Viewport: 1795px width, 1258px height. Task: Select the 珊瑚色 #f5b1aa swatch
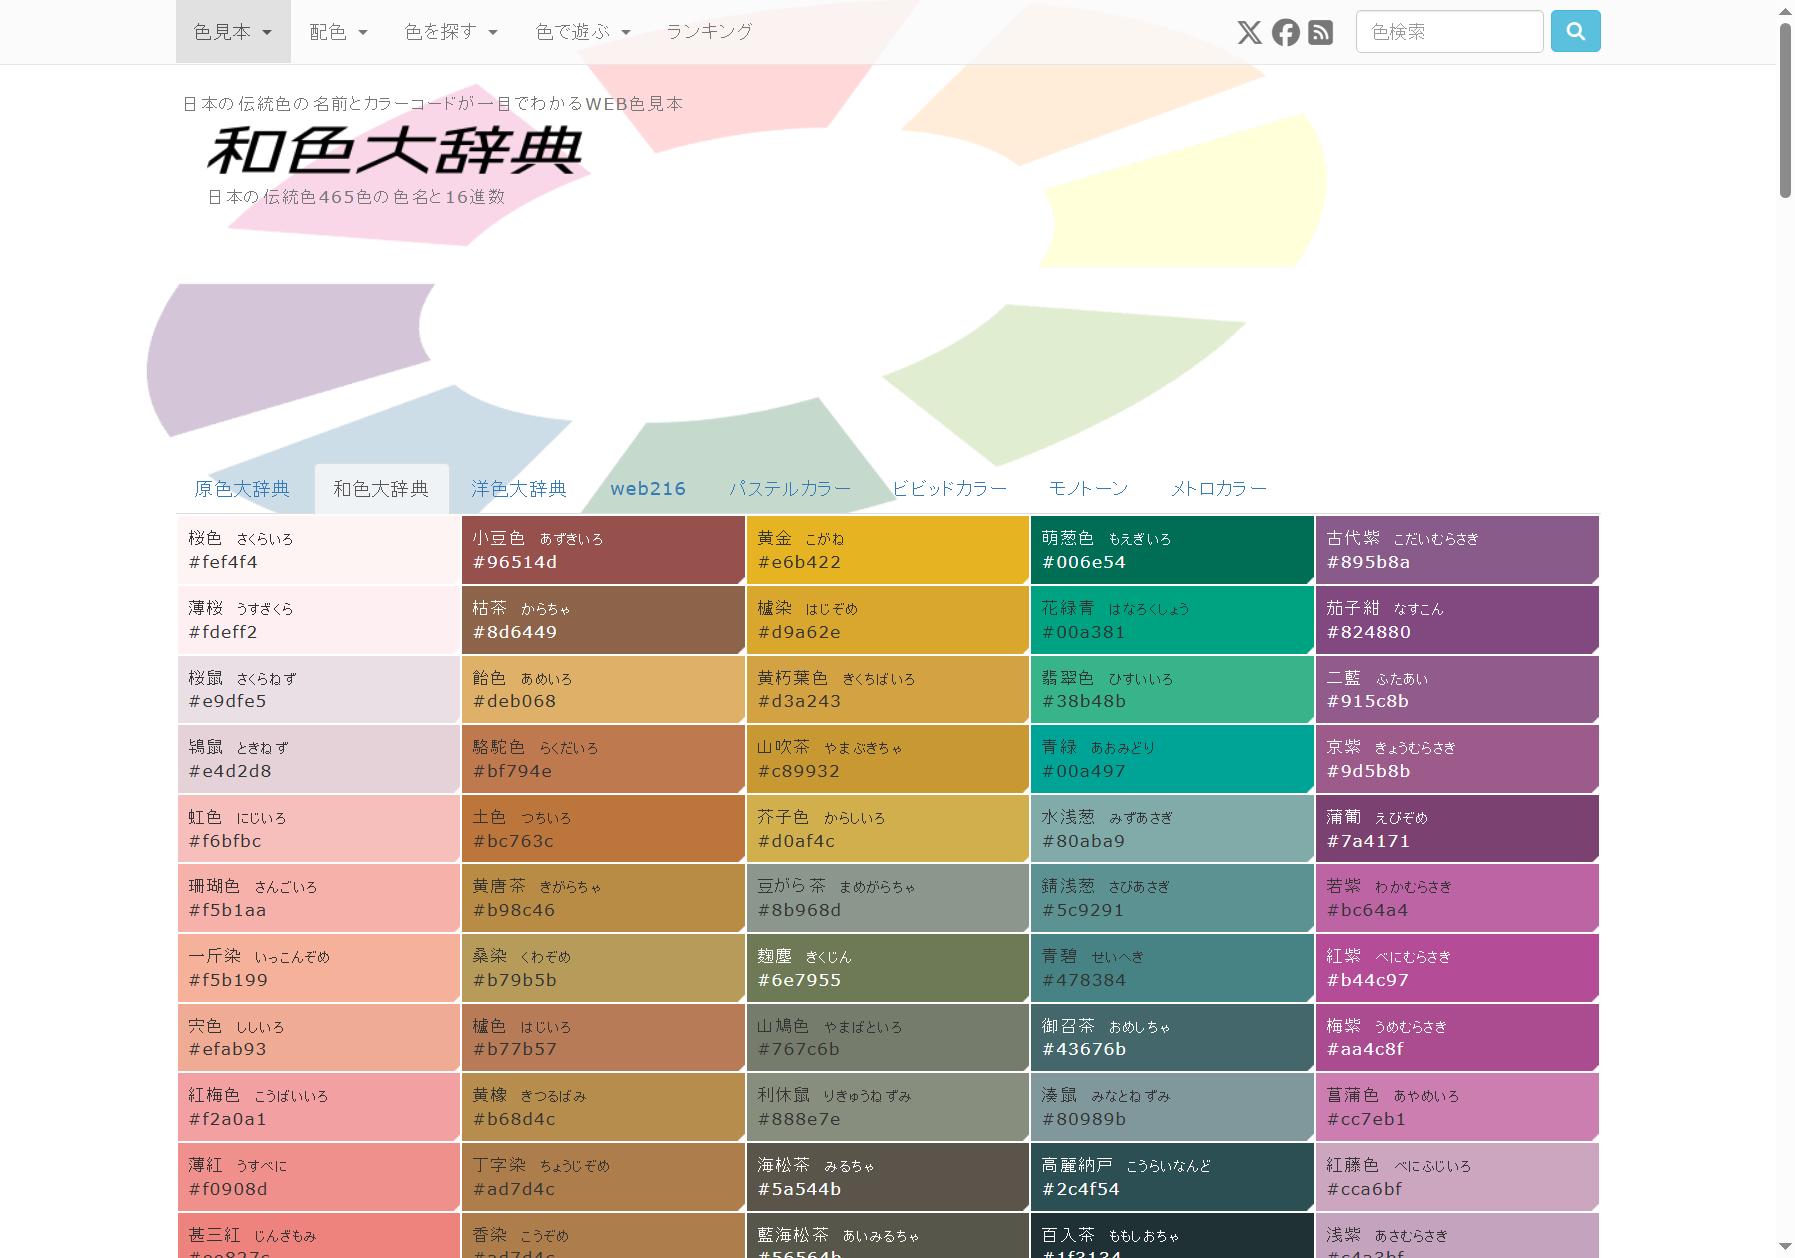pos(318,898)
